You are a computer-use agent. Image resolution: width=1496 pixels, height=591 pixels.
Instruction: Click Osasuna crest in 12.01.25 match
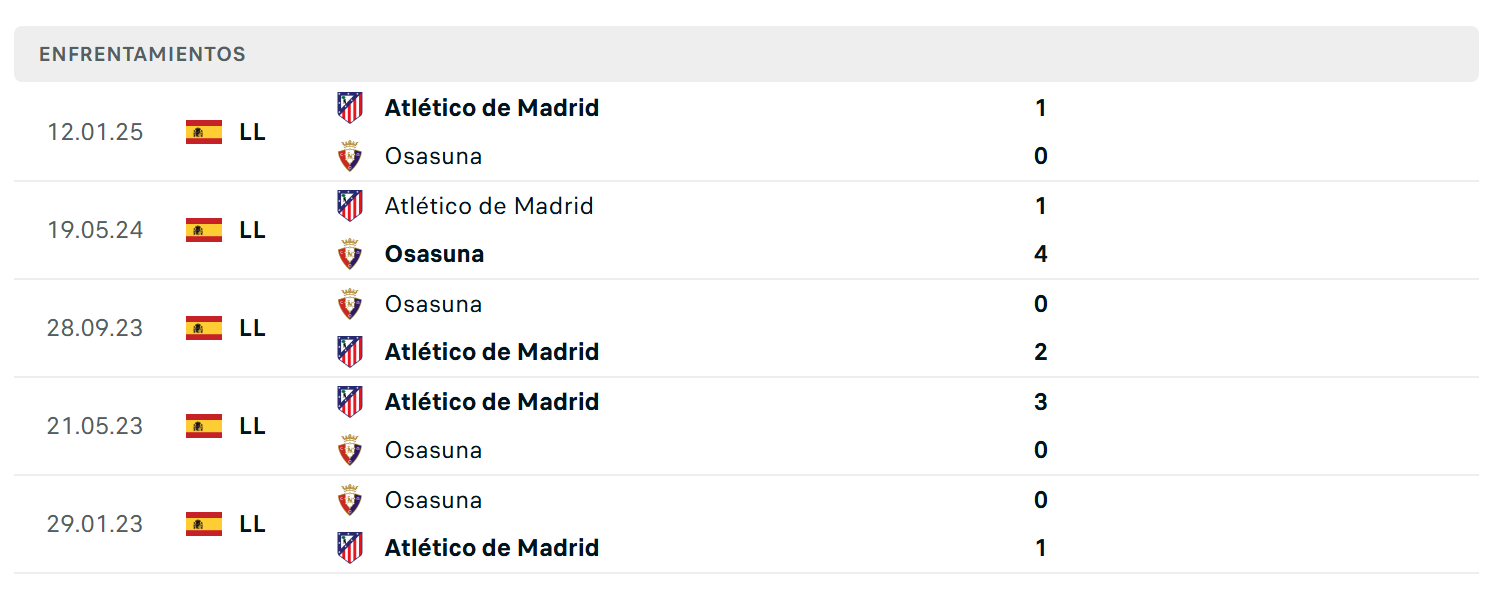pos(349,156)
